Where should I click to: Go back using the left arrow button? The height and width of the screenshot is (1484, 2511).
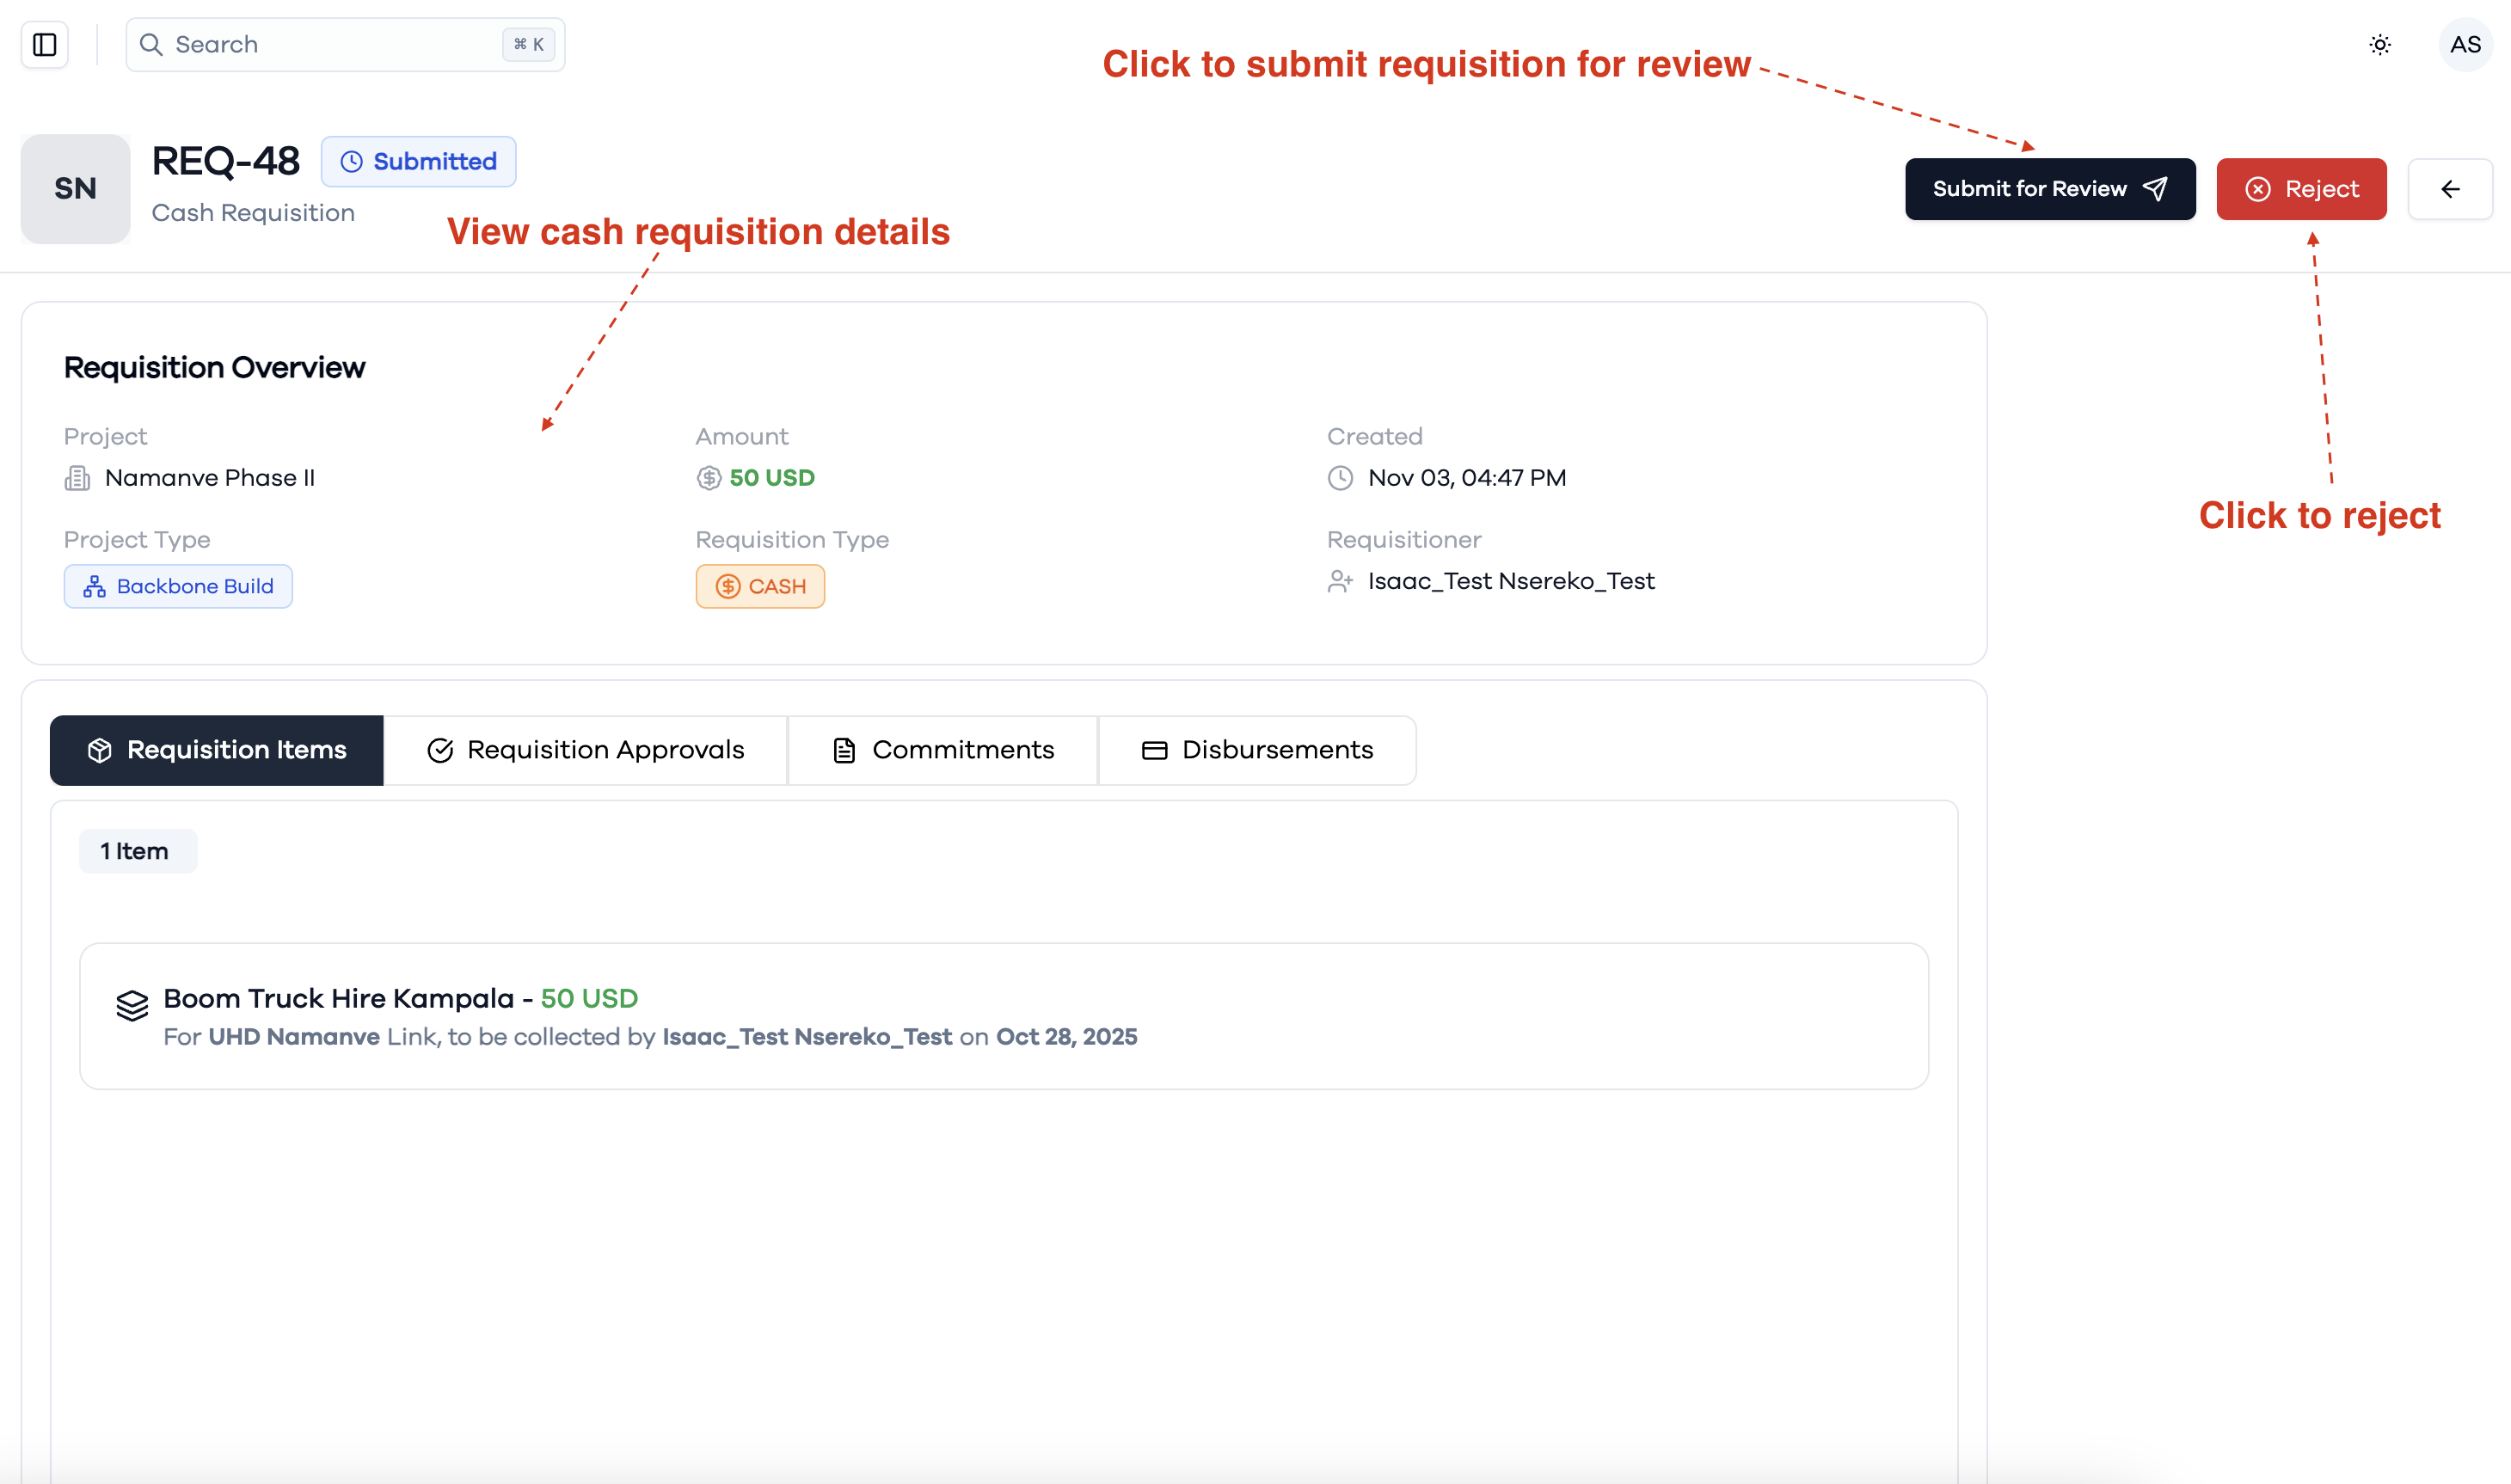[x=2450, y=189]
